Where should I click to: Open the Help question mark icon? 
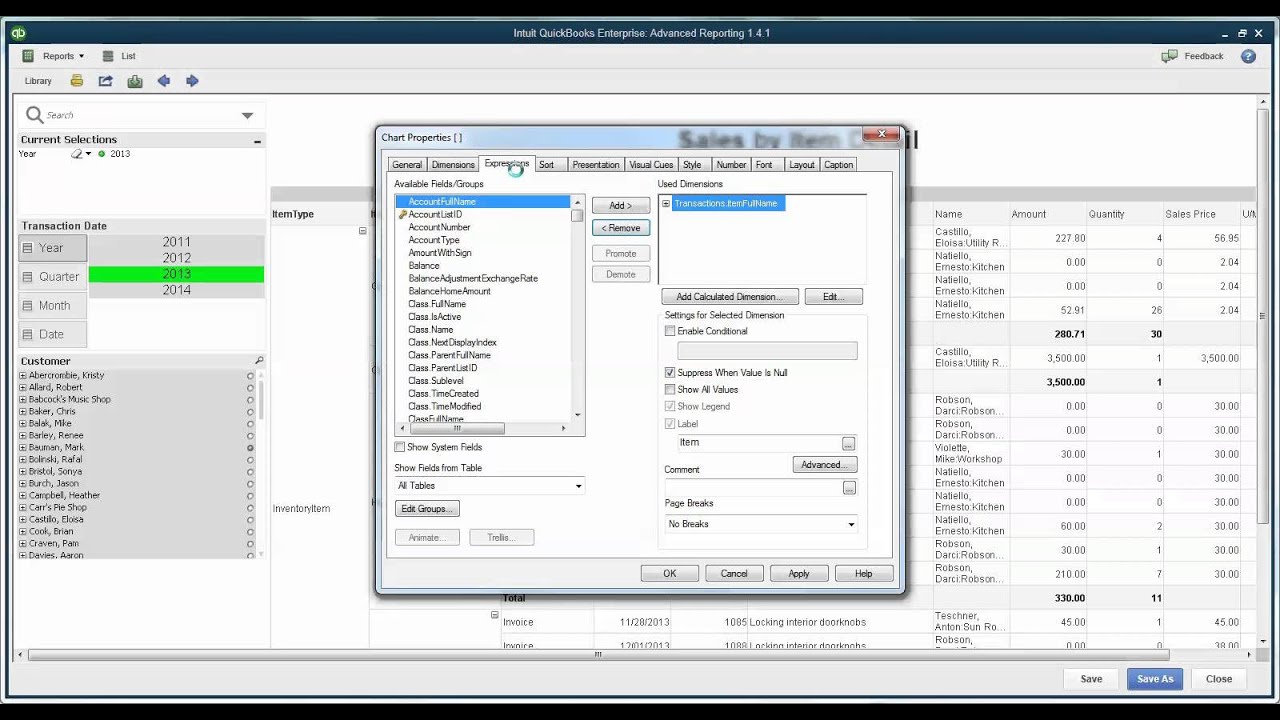coord(1248,56)
